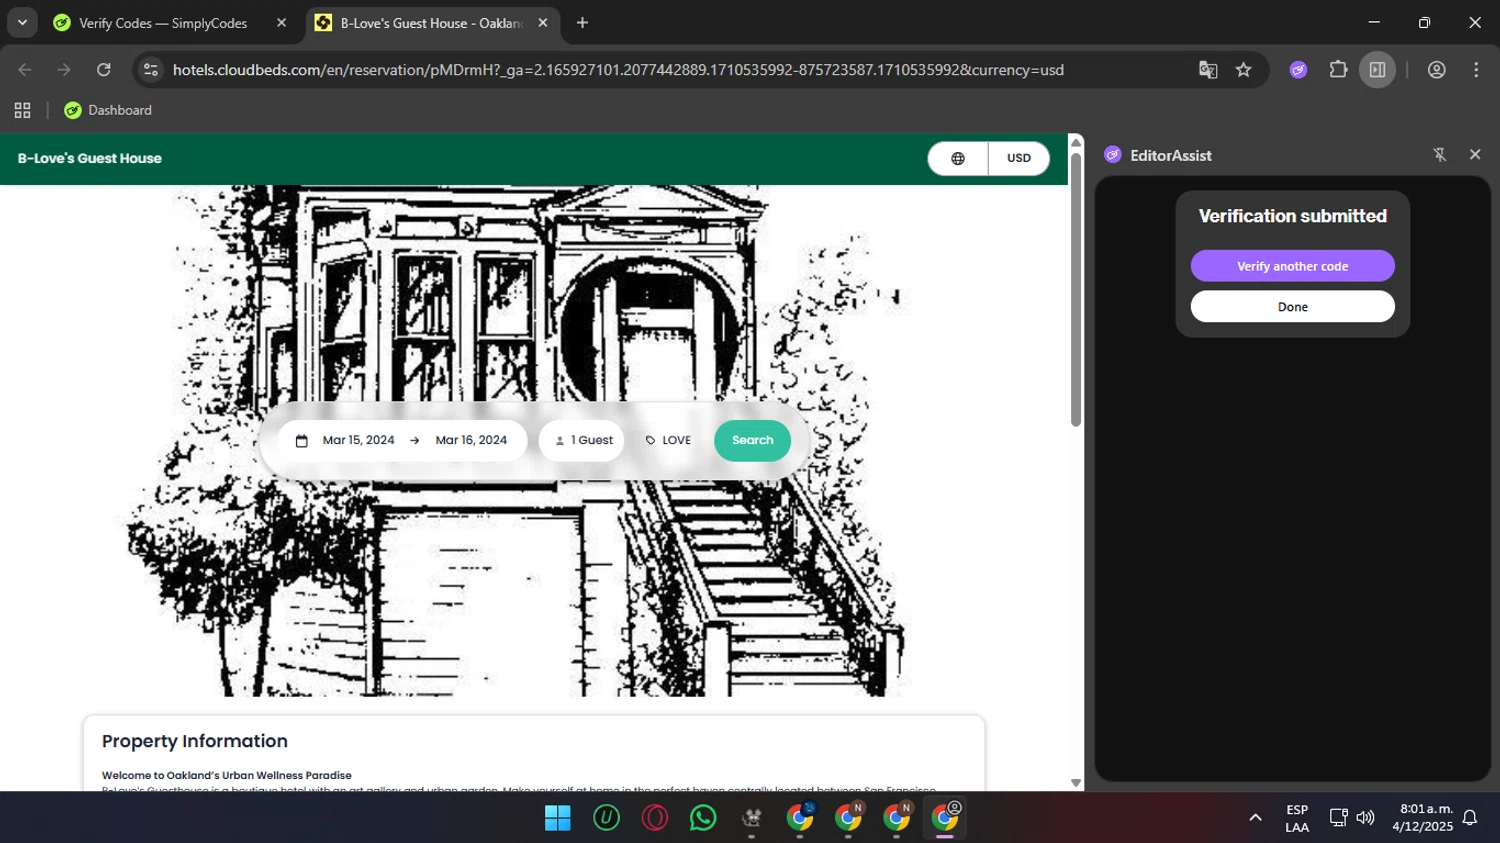View site information for hotels.cloudbeds.com

[x=151, y=70]
